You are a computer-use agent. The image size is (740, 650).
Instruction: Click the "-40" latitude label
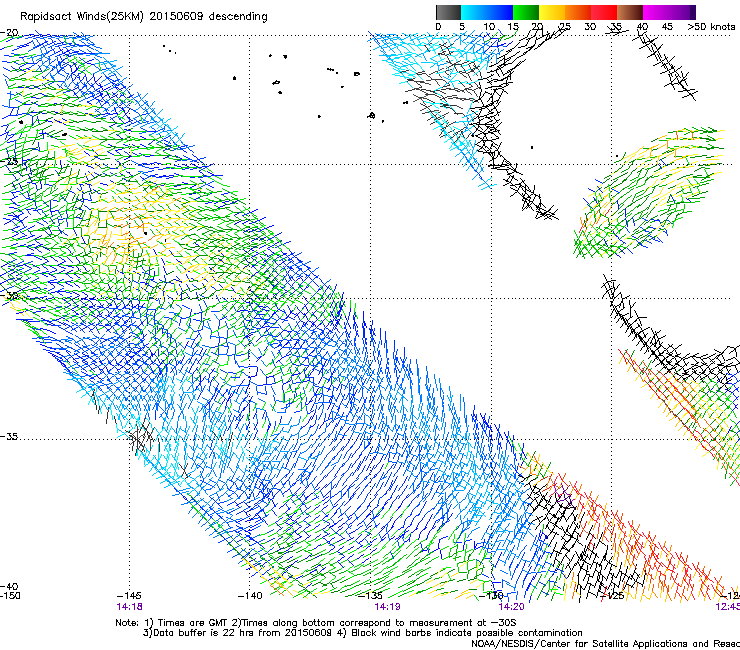tap(9, 587)
